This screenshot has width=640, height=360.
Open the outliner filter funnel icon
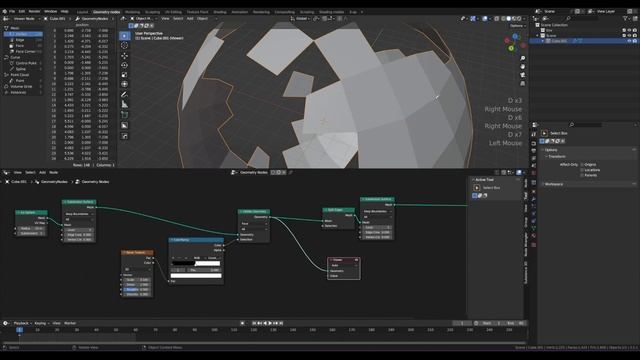click(625, 18)
